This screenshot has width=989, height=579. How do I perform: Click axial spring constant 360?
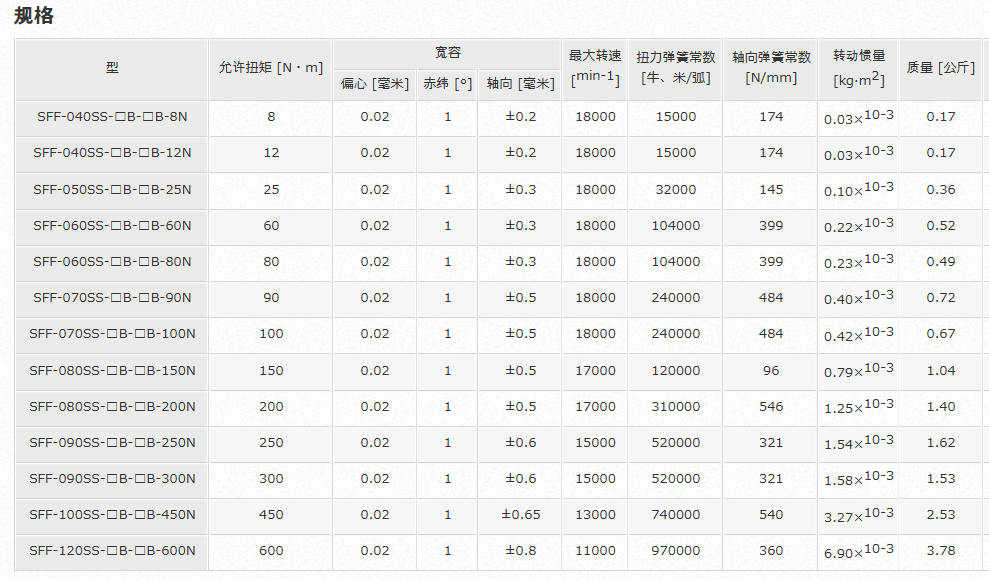point(771,551)
